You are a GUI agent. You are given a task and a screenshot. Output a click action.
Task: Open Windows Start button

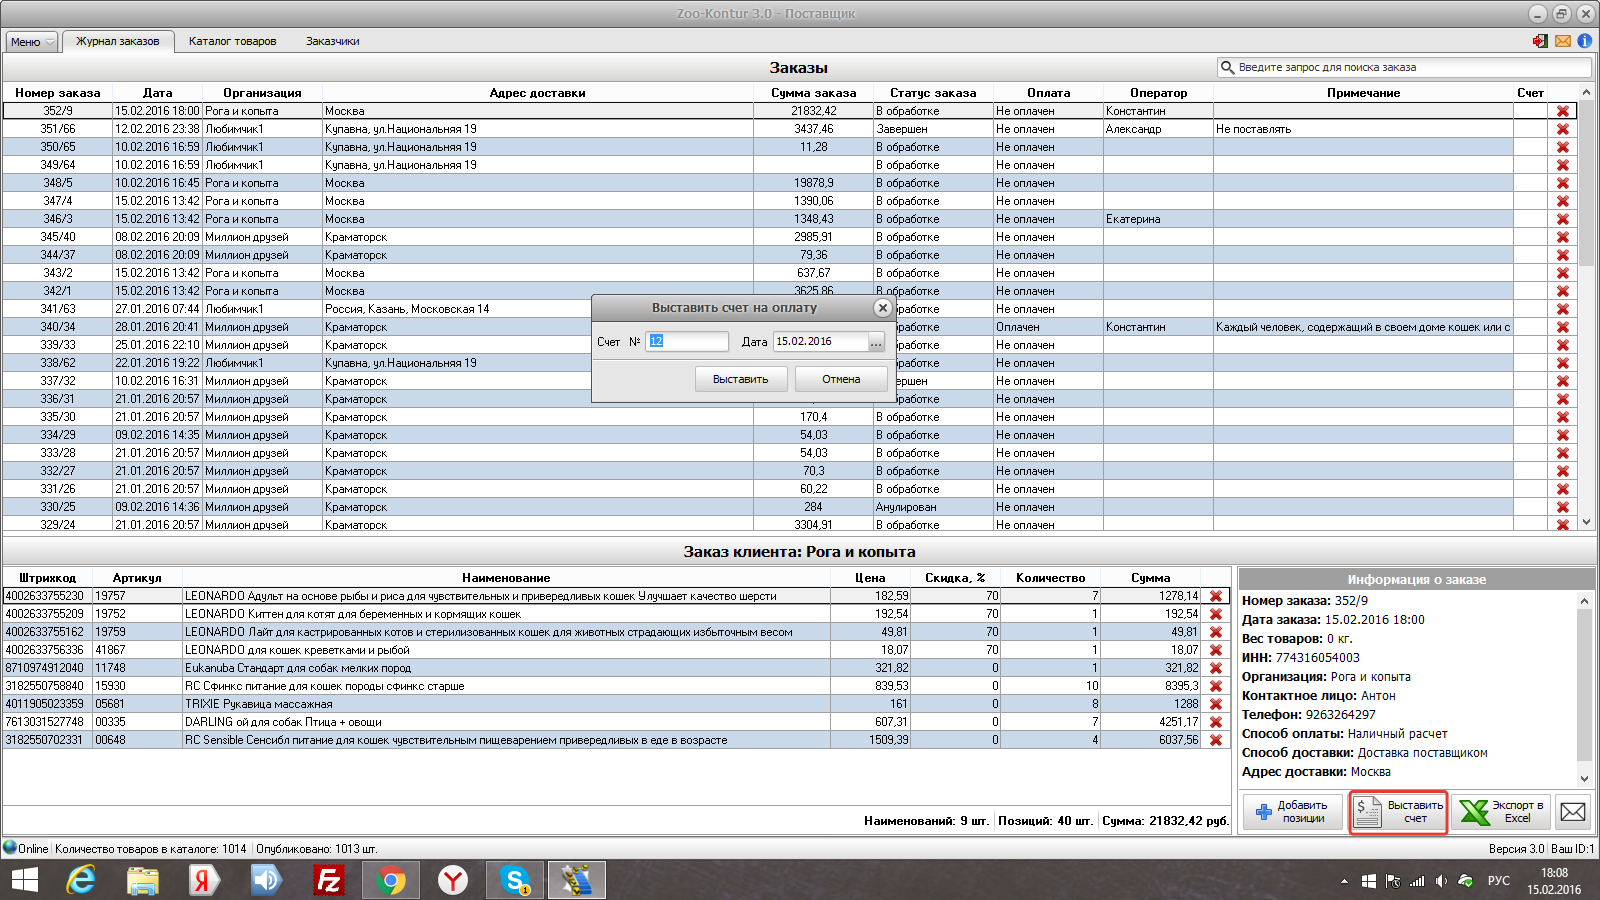(x=25, y=880)
